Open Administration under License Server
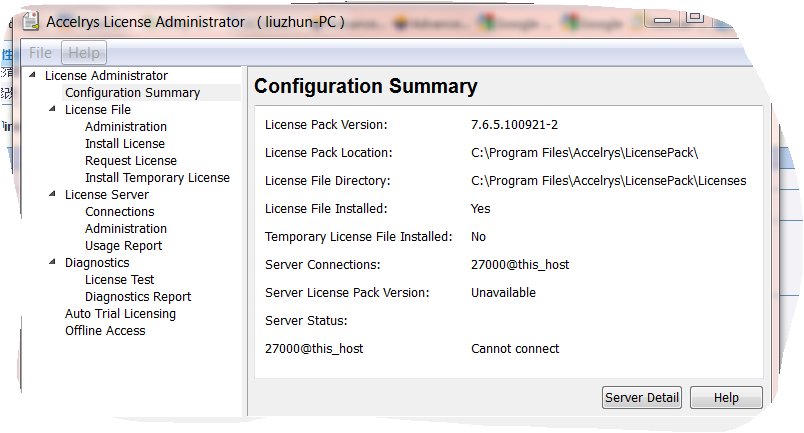804x433 pixels. click(126, 229)
